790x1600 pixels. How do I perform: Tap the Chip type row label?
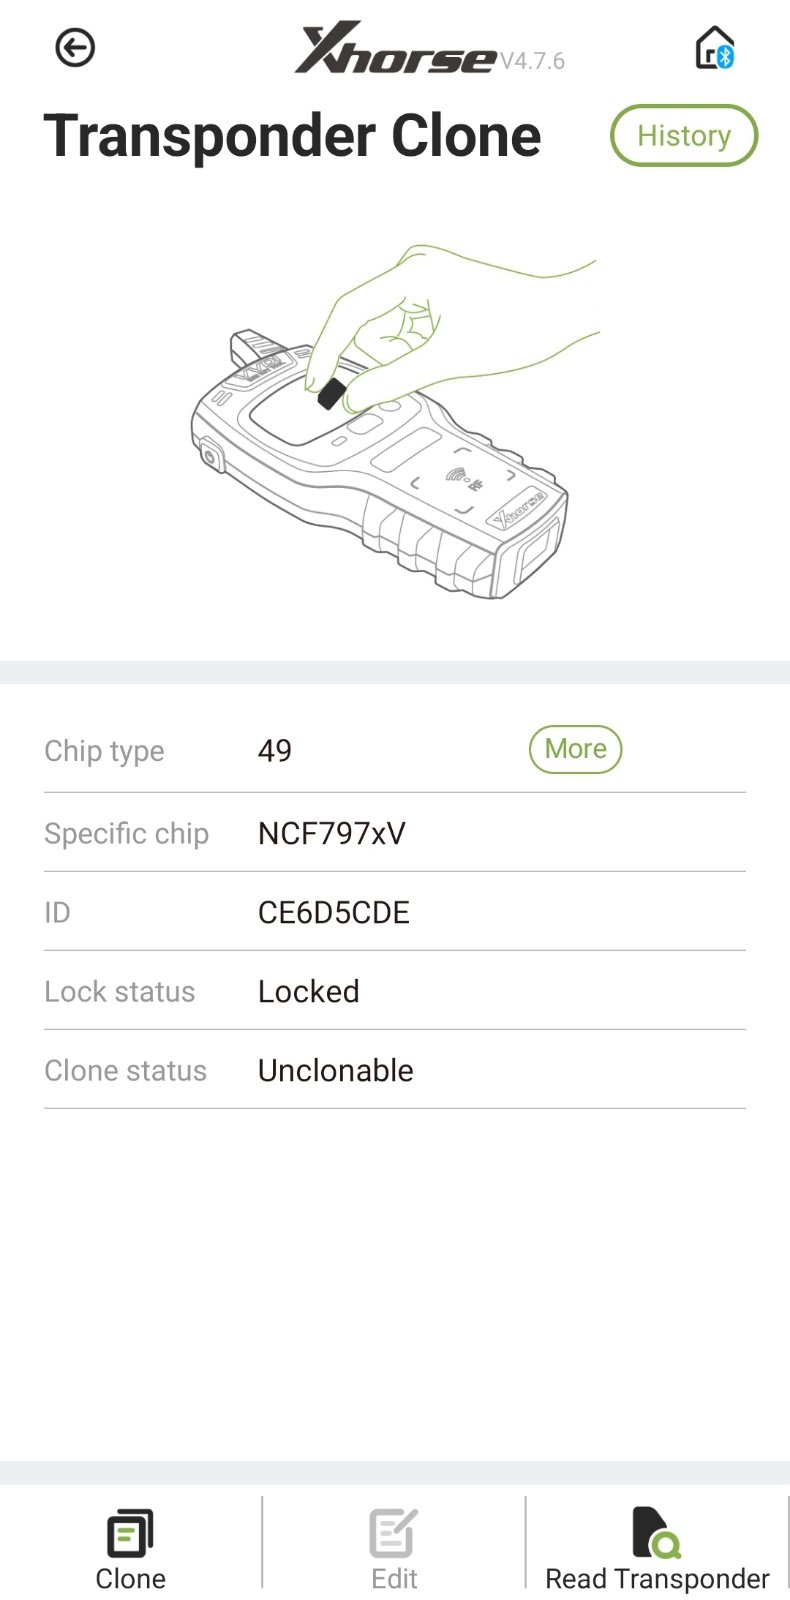(x=104, y=751)
